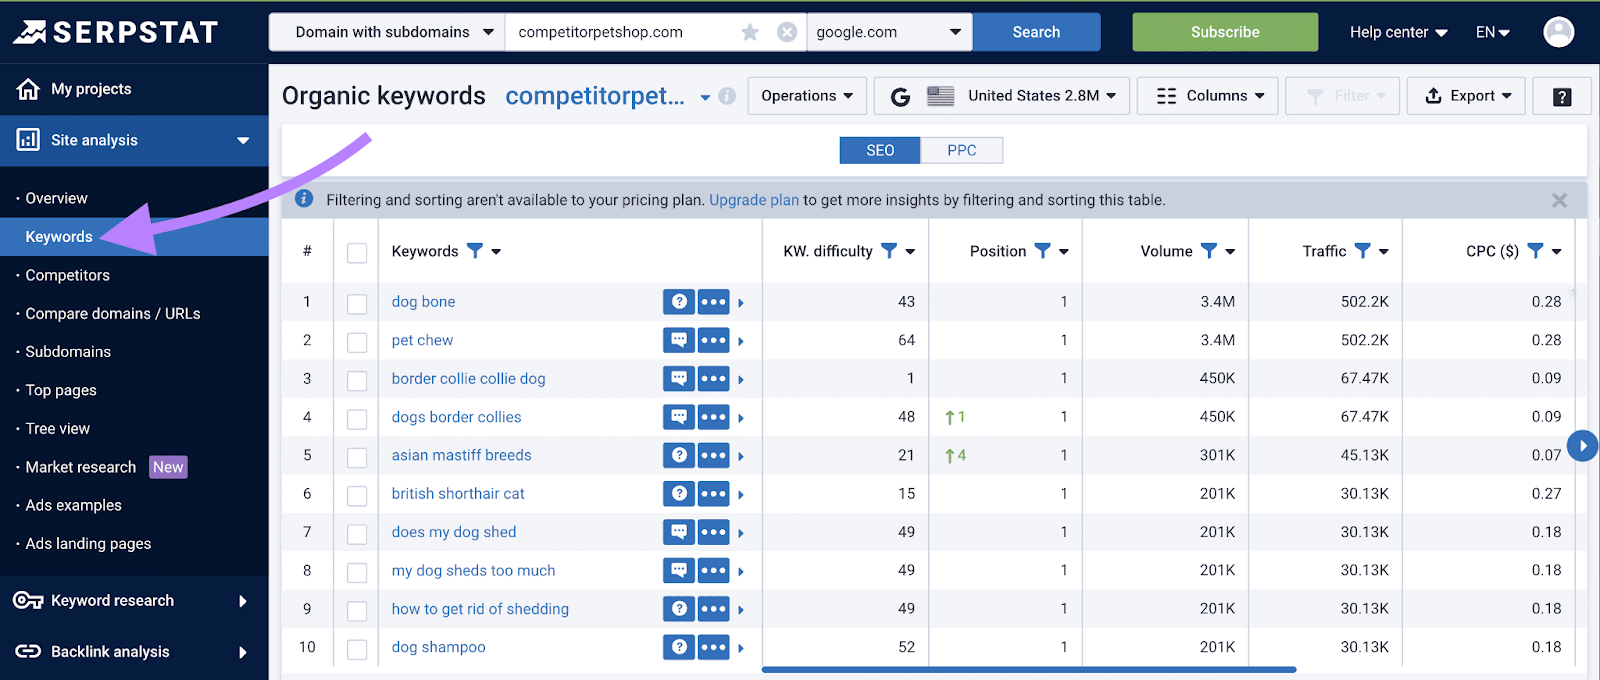Open Market research in sidebar
The image size is (1600, 680).
click(x=81, y=467)
